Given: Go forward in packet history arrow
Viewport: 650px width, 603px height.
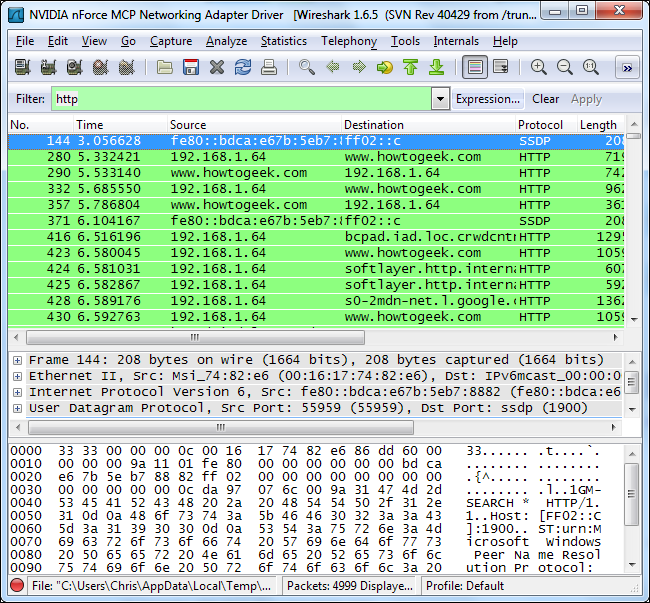Looking at the screenshot, I should (x=359, y=67).
